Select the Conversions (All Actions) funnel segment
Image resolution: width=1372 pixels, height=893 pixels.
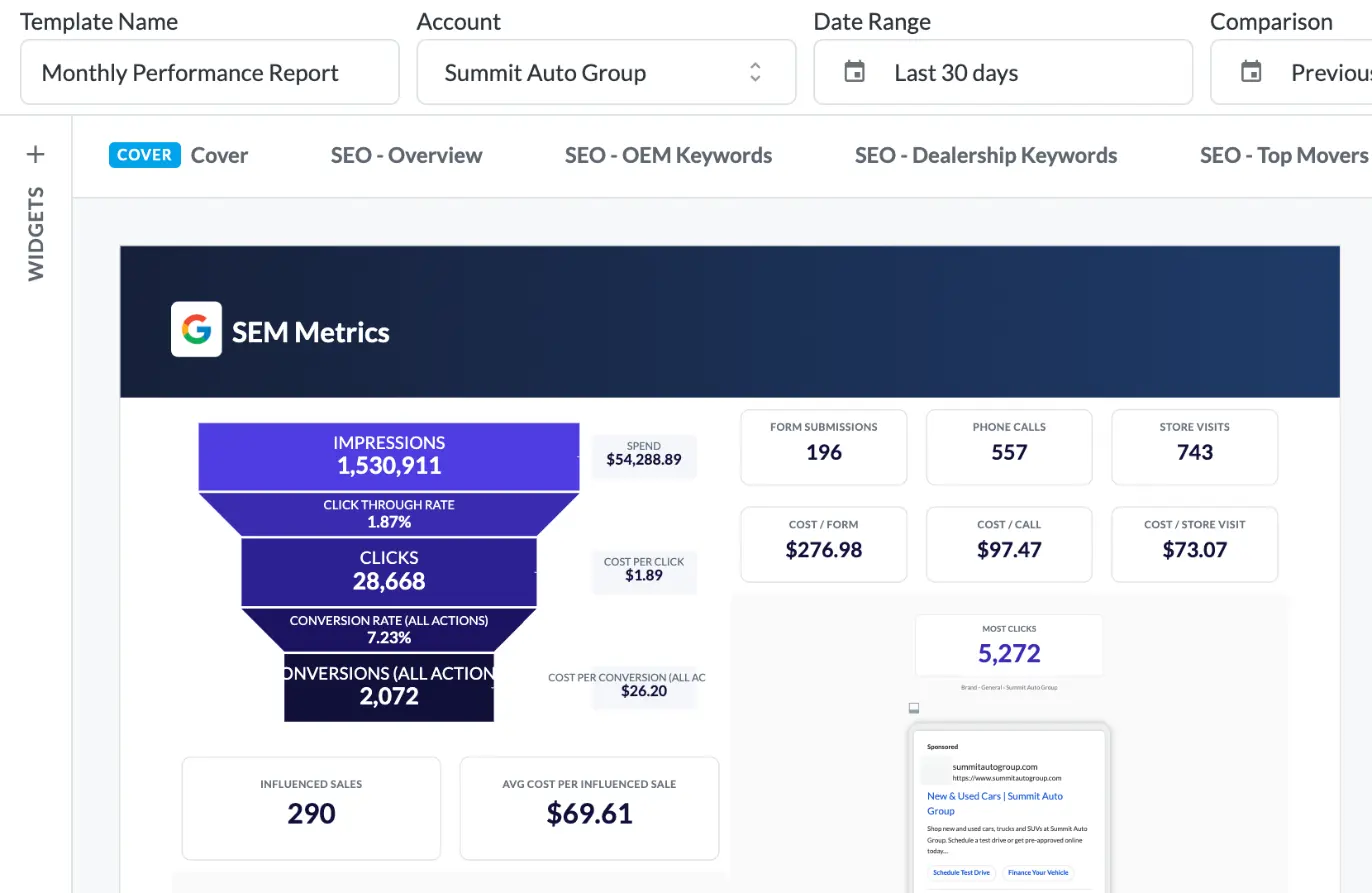point(389,686)
